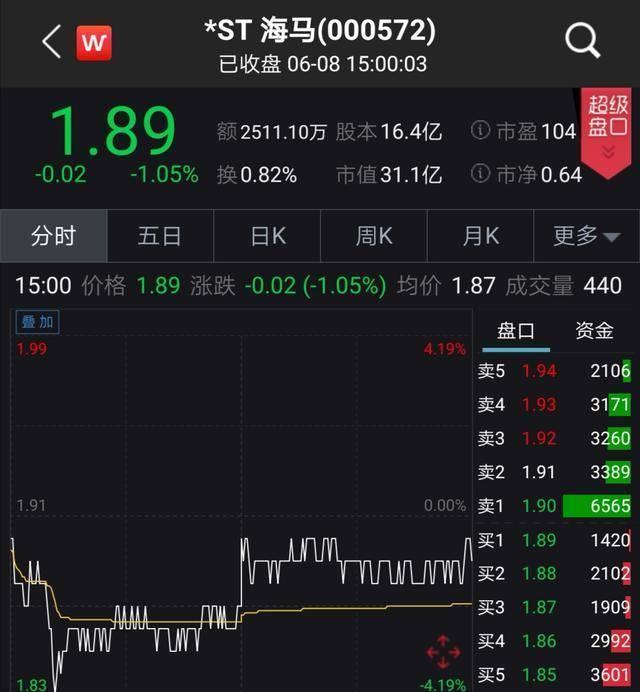Tap the 成交量 440 volume readout

564,286
